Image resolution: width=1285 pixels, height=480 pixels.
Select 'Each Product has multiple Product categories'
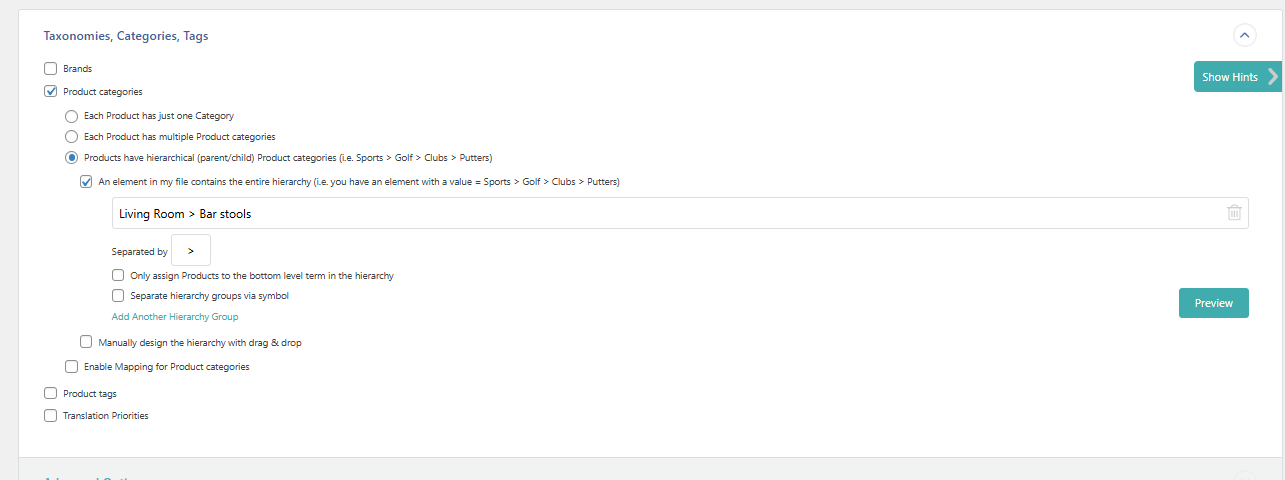click(71, 136)
